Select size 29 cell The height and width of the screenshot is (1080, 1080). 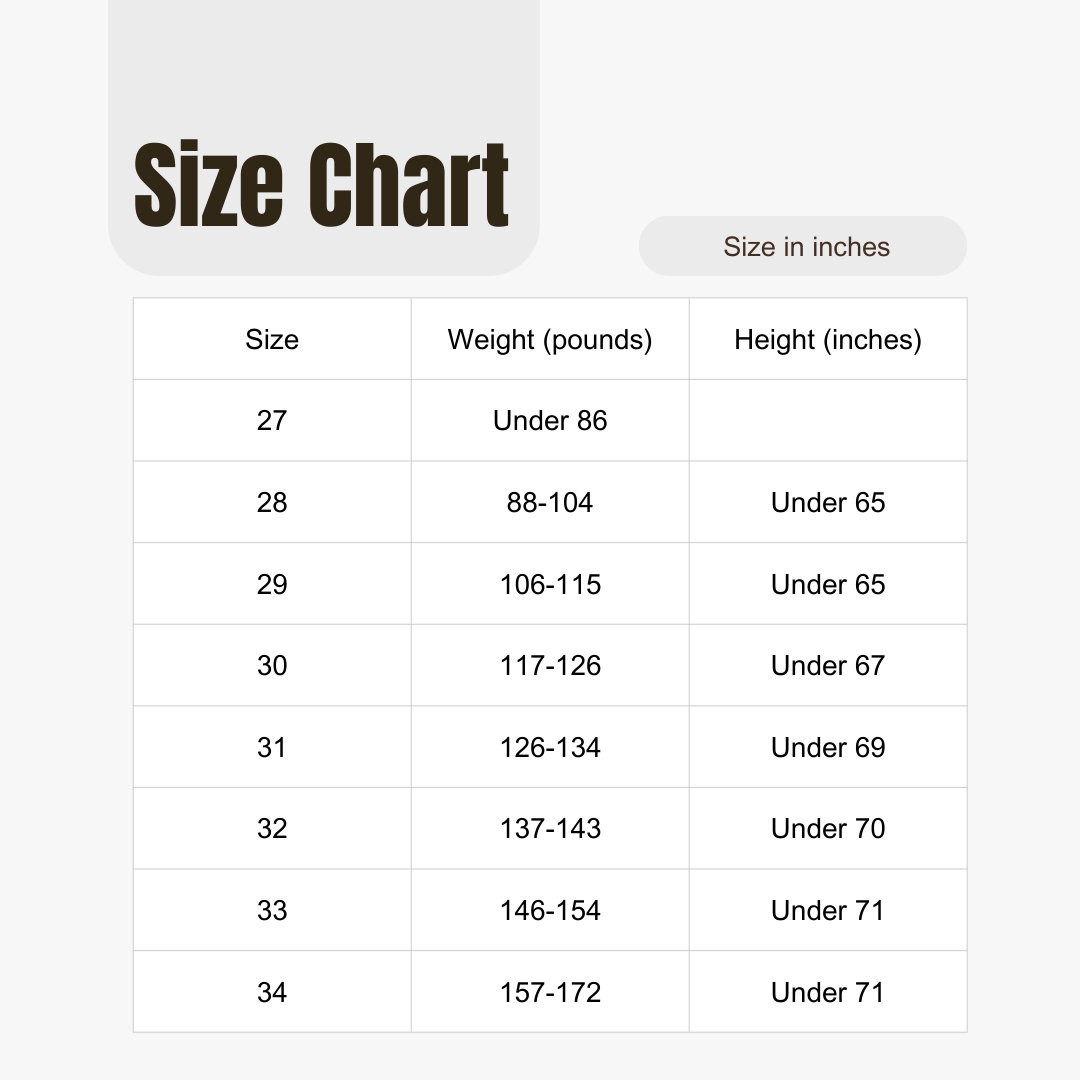click(x=272, y=584)
